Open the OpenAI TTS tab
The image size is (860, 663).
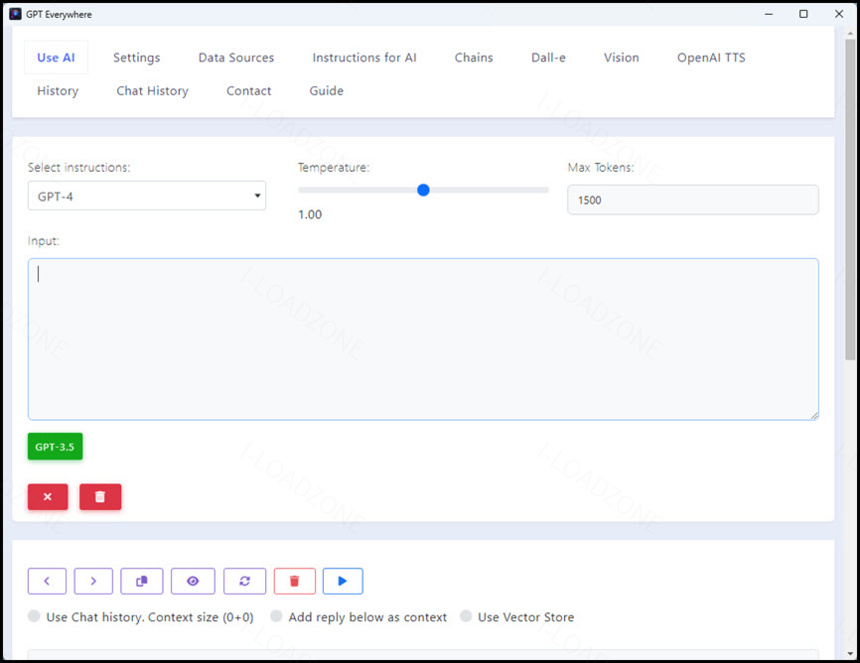tap(711, 58)
